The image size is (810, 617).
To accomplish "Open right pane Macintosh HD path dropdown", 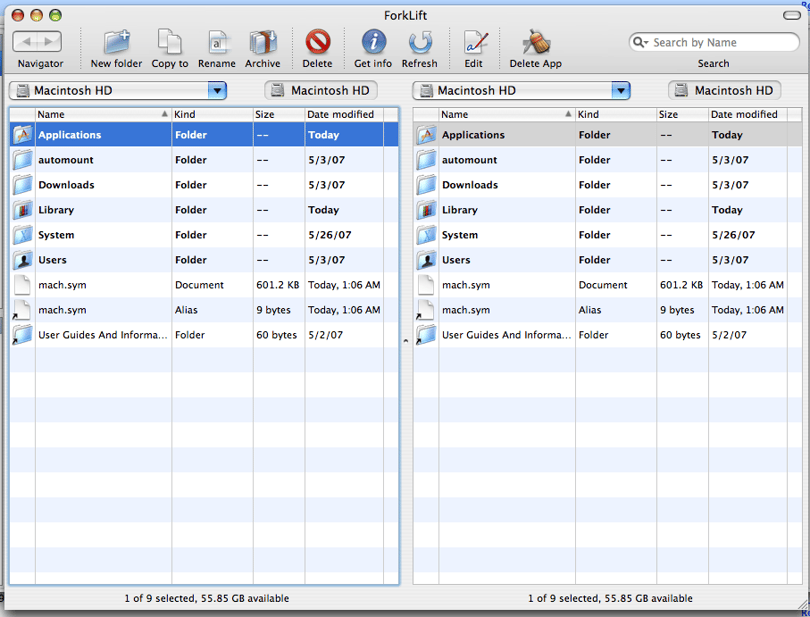I will coord(621,91).
